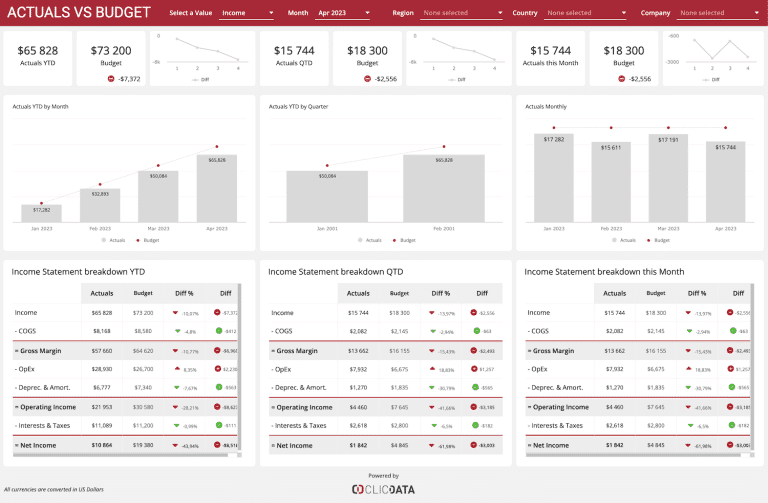
Task: Click the red minus icon beside -$7,372
Action: click(x=111, y=78)
